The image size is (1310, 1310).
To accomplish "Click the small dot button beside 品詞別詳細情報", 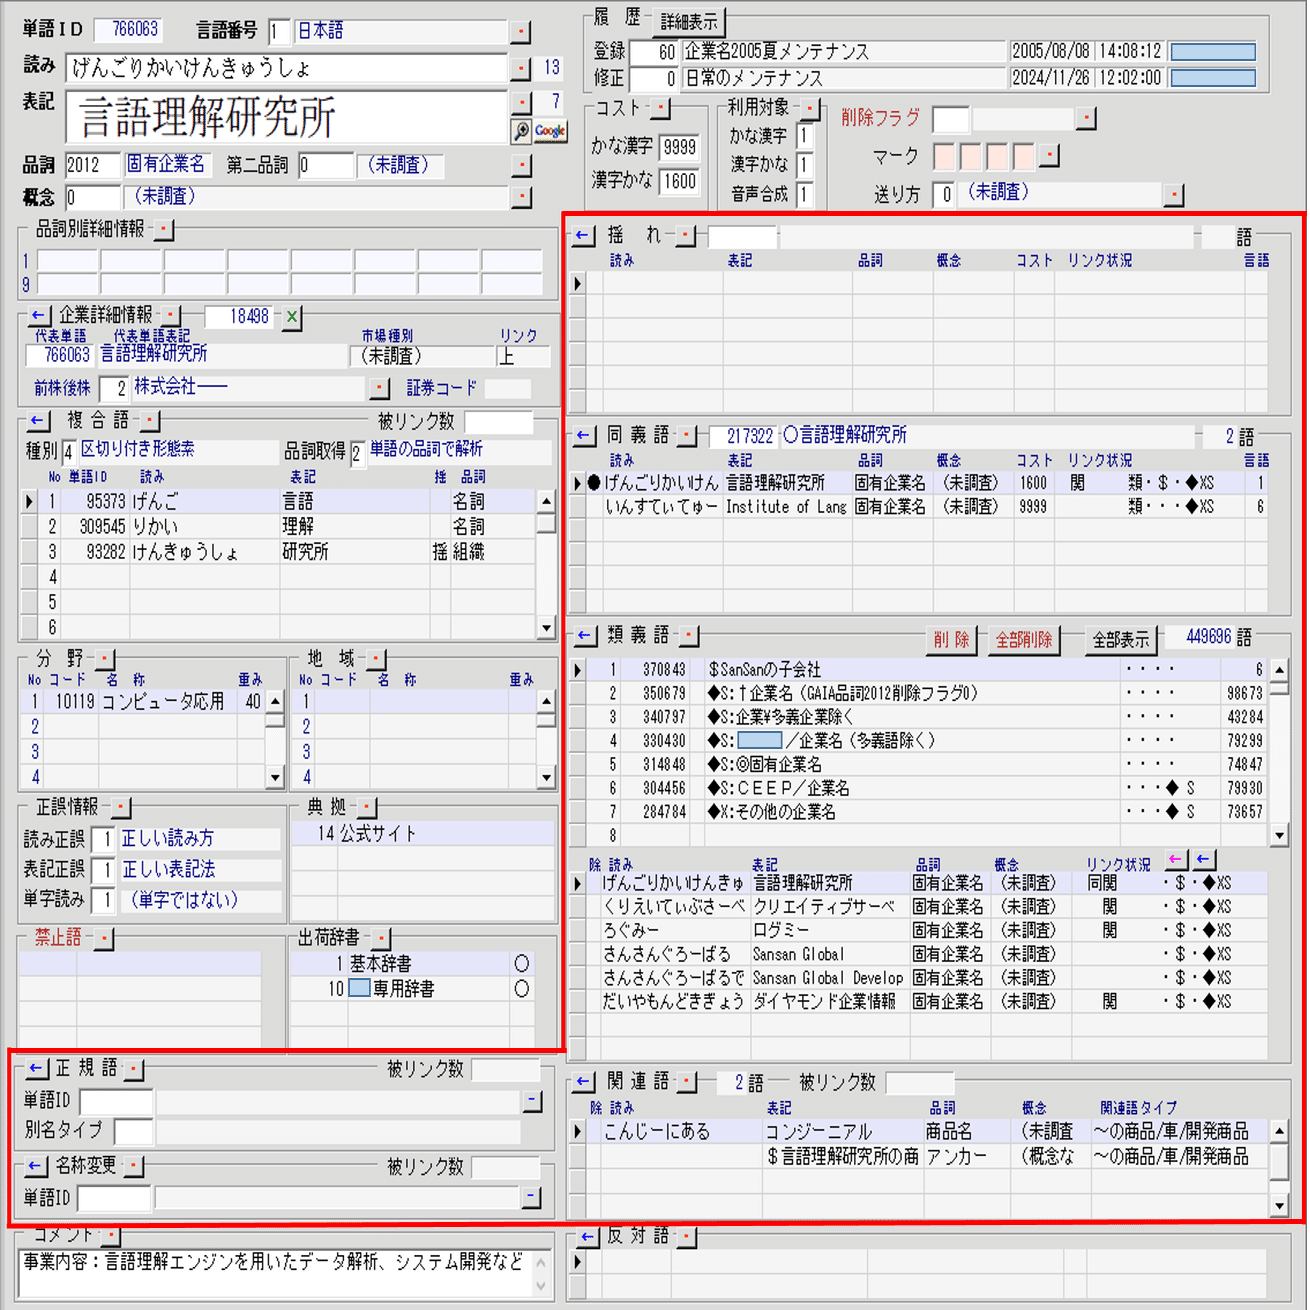I will [164, 230].
